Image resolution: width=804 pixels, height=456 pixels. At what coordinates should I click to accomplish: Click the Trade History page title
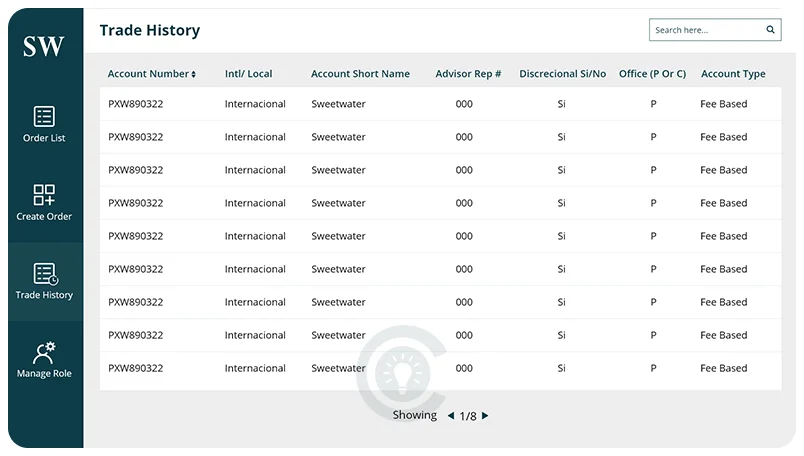(150, 30)
